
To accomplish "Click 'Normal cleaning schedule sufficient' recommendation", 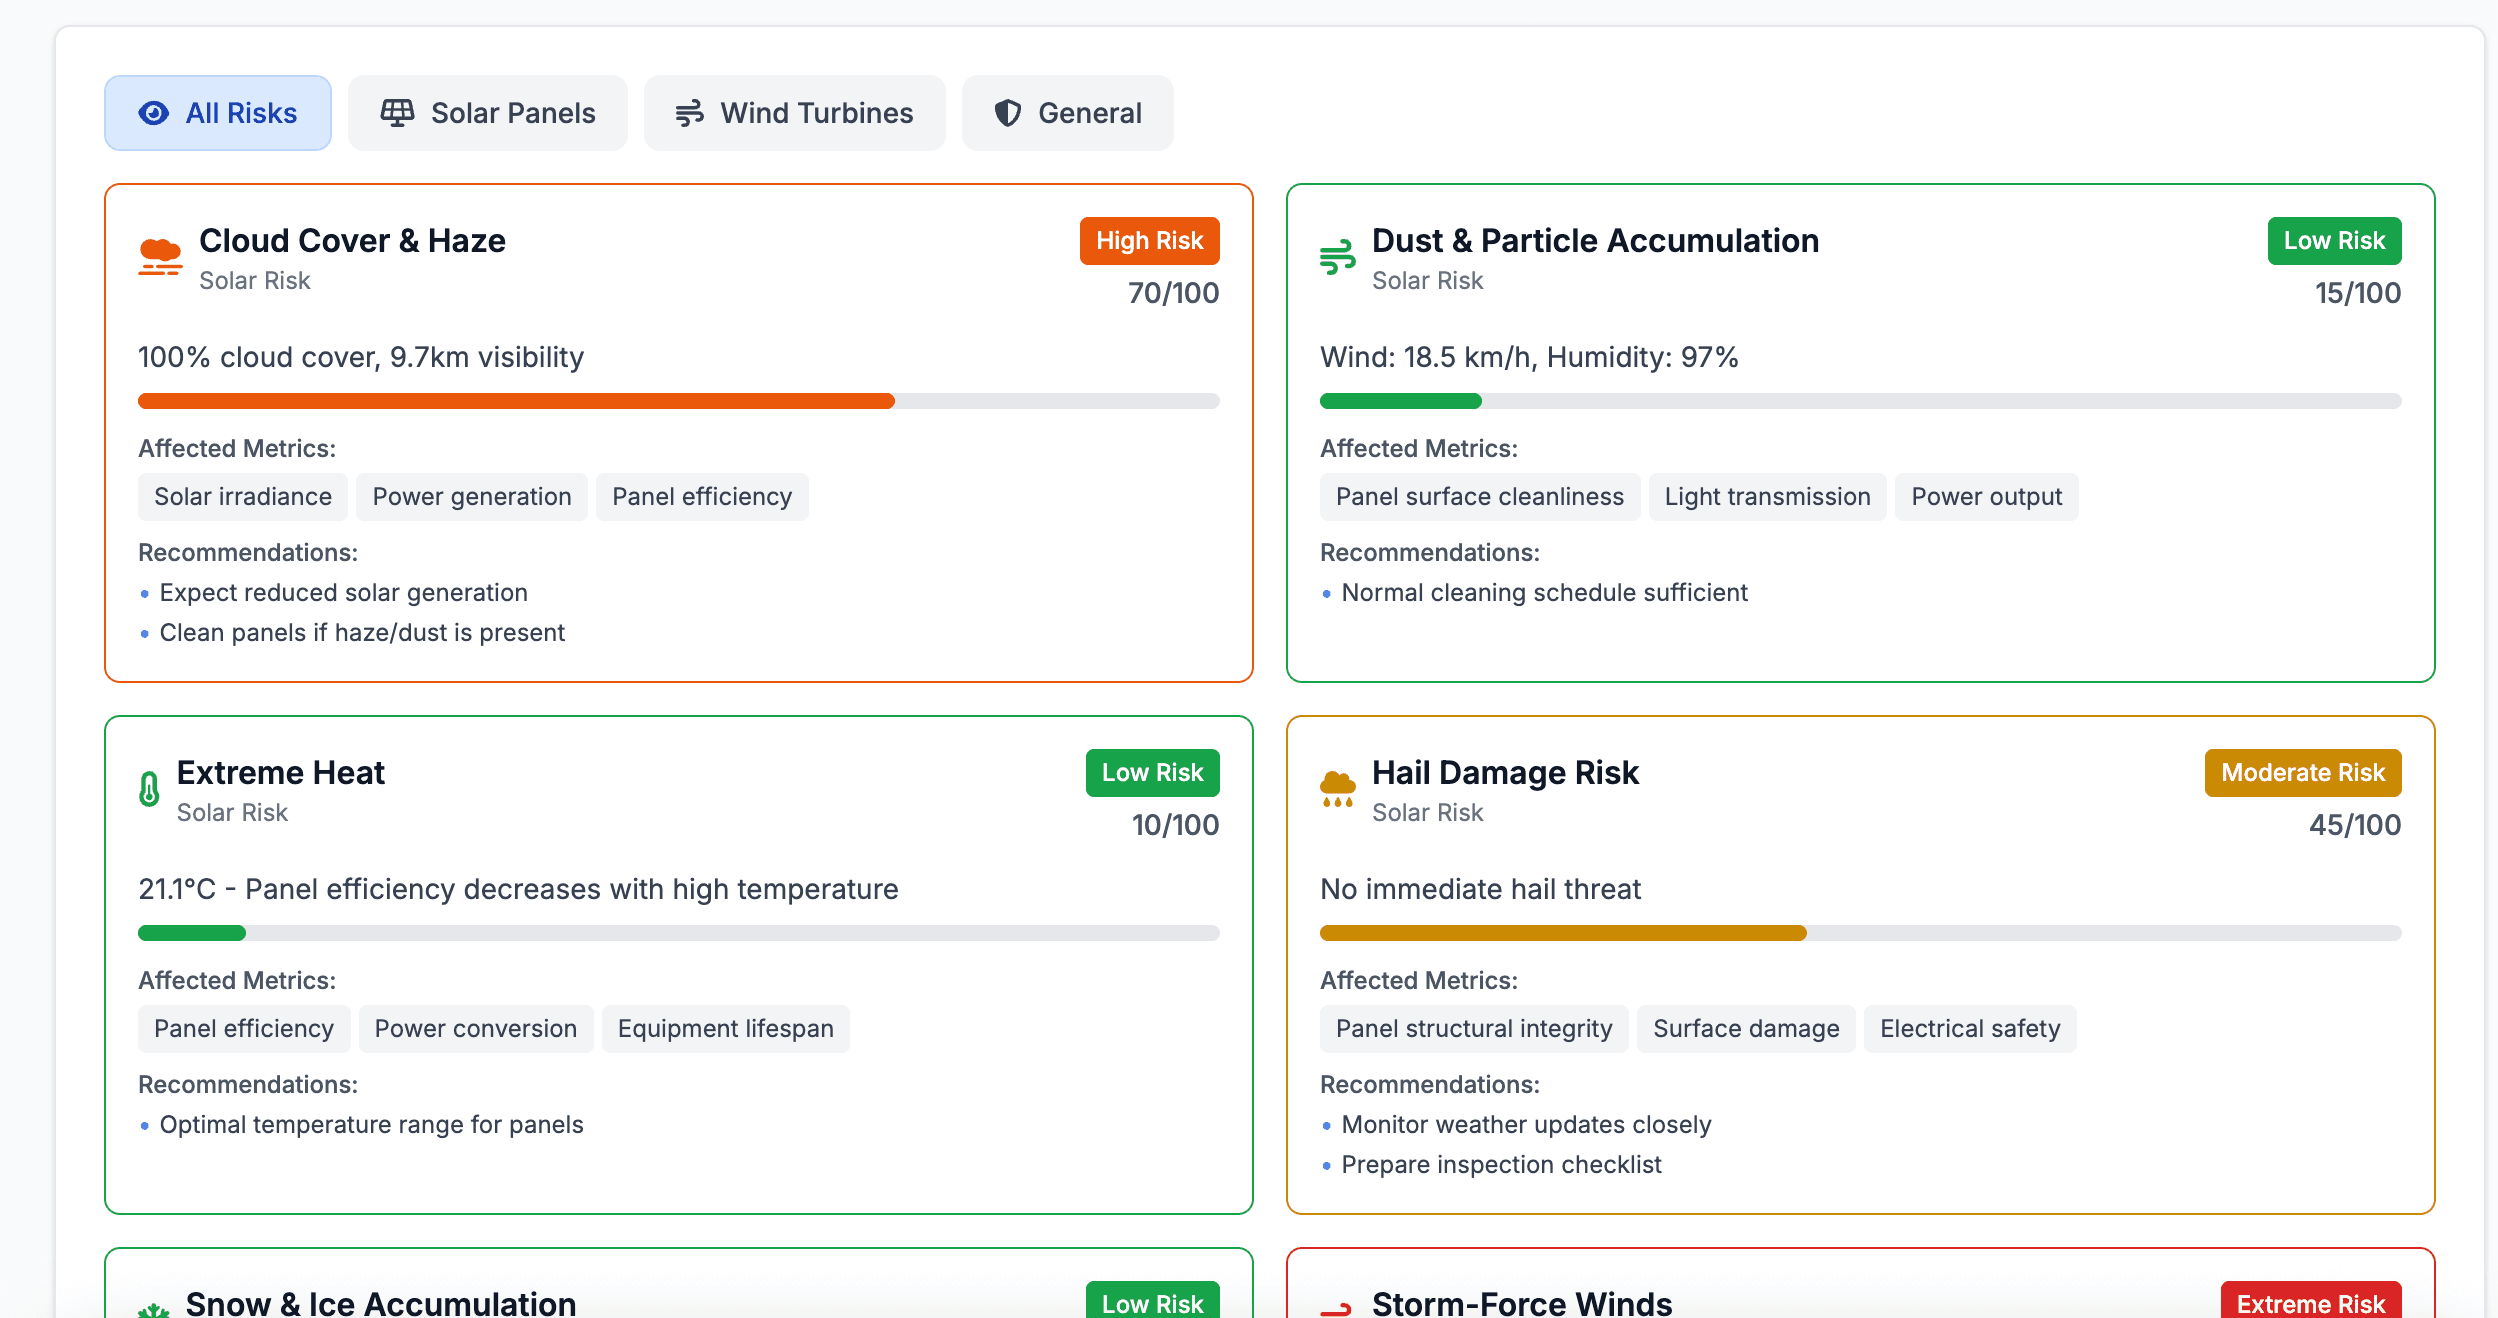I will pos(1544,593).
